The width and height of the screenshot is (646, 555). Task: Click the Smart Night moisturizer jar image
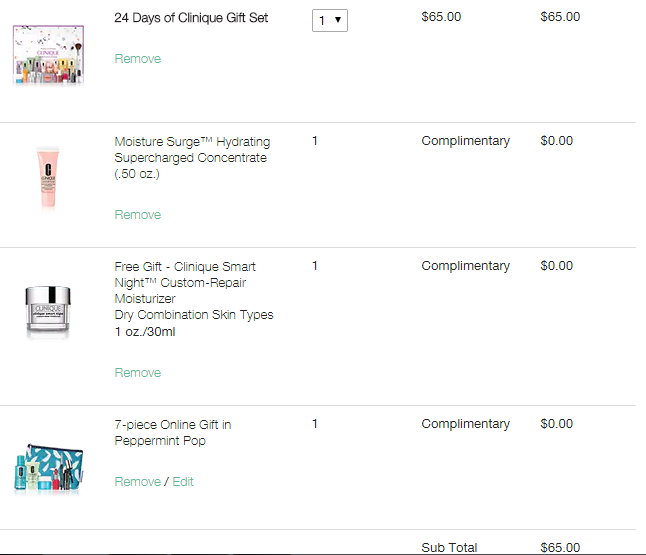[x=49, y=312]
